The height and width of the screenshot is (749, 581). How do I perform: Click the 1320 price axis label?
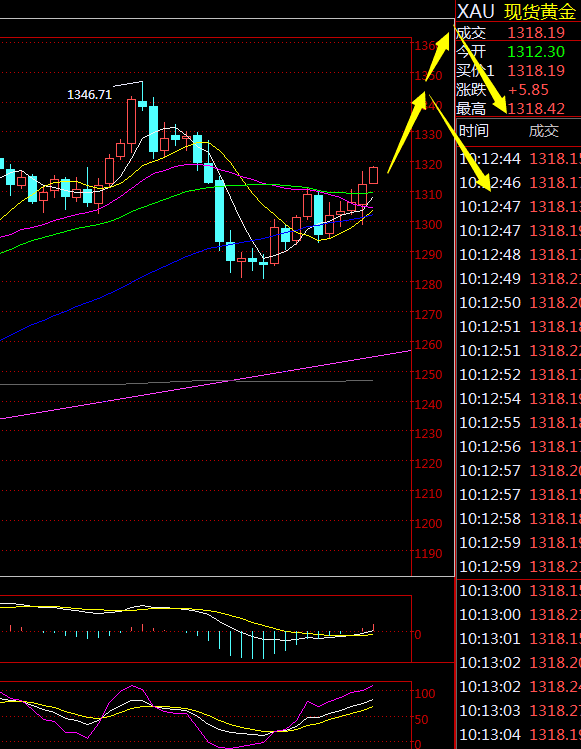(x=429, y=165)
